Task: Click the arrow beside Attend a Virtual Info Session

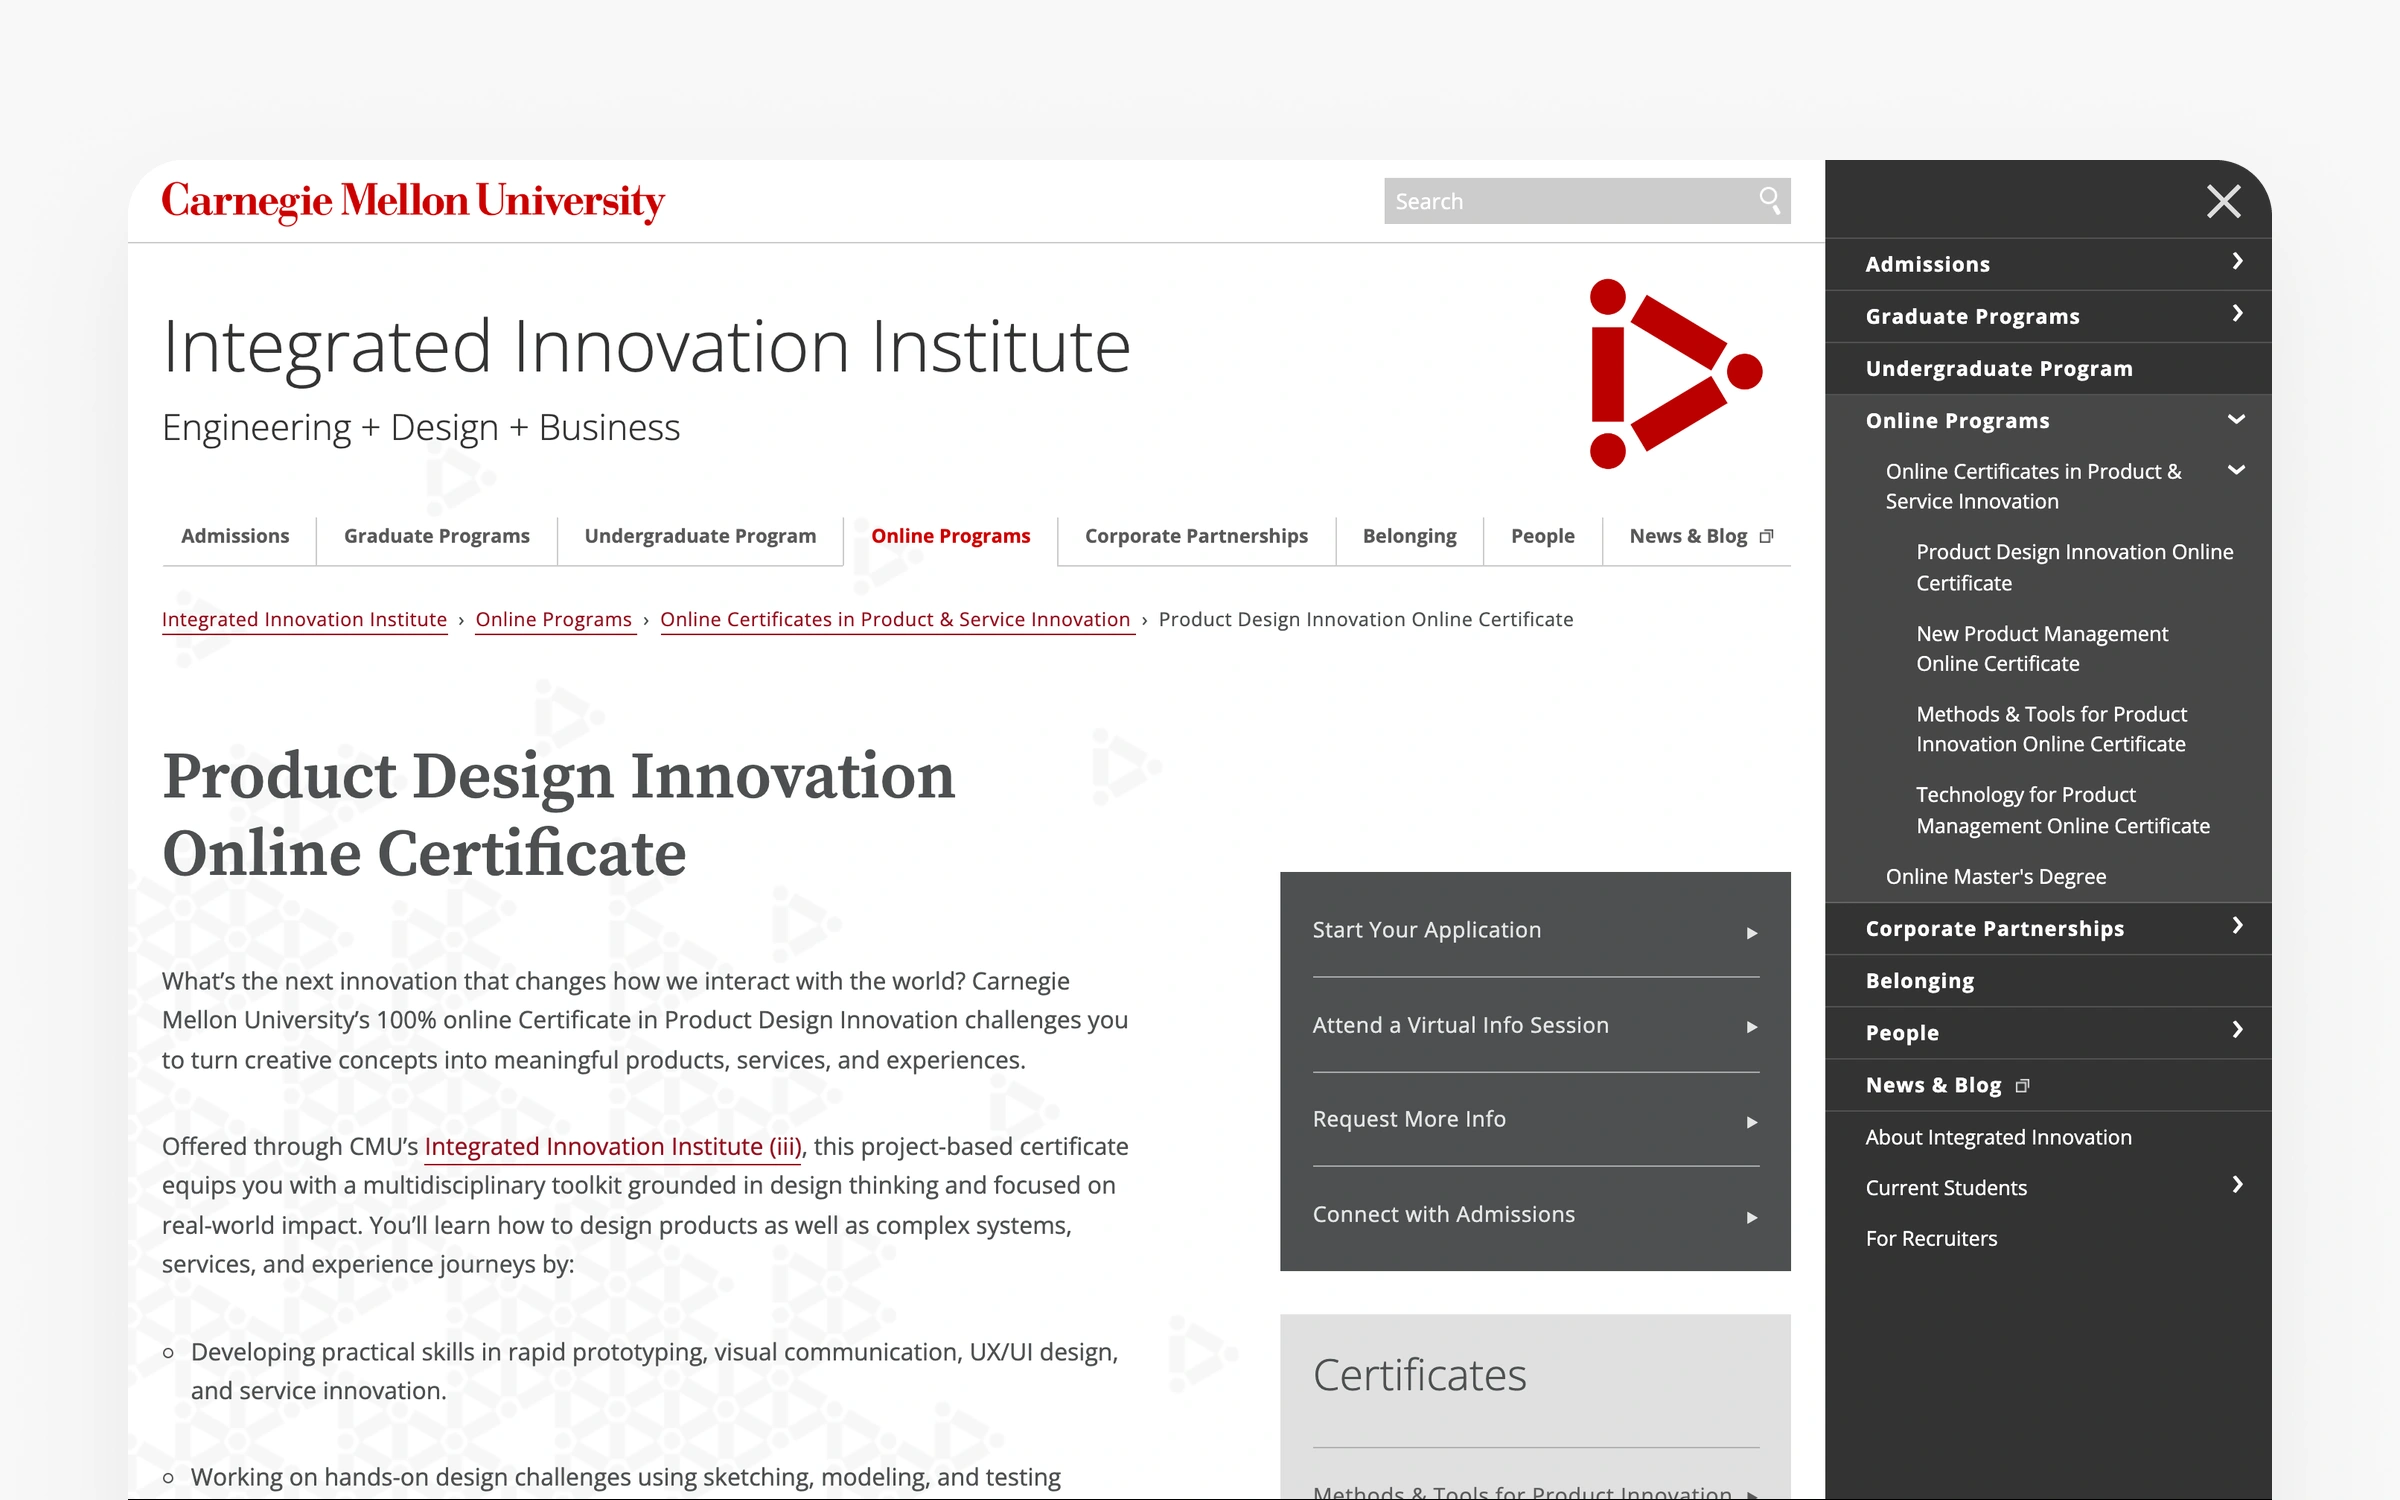Action: (x=1752, y=1027)
